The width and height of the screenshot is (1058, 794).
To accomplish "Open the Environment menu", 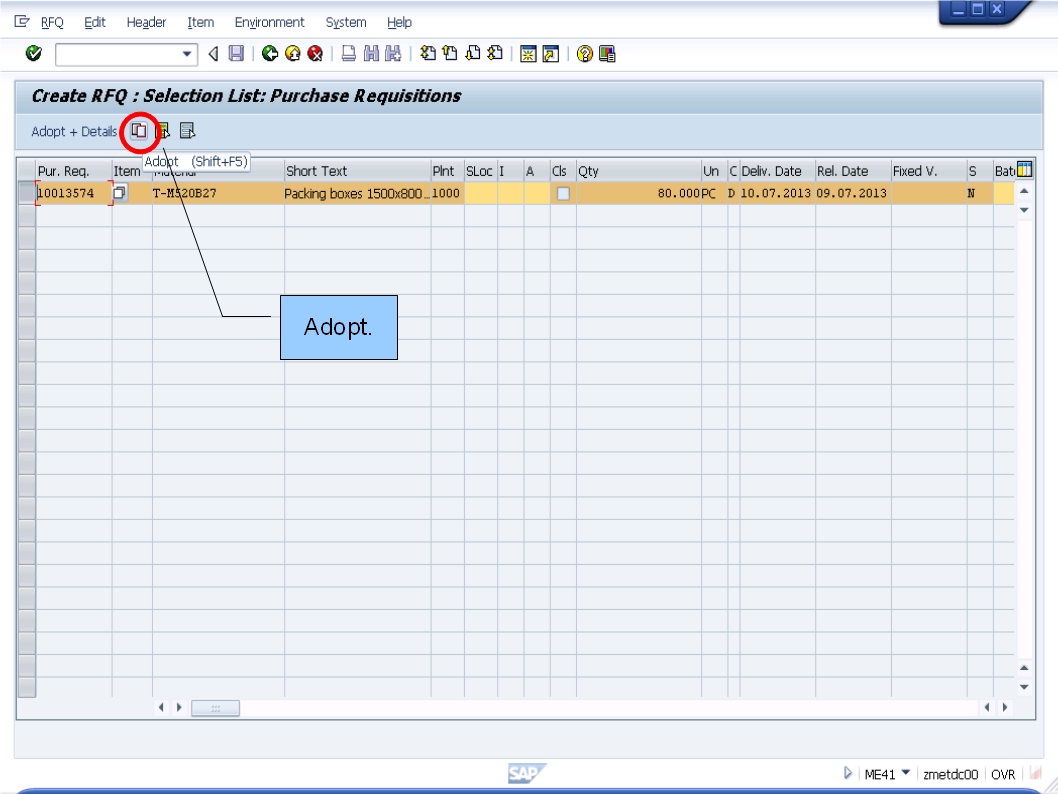I will click(x=270, y=22).
